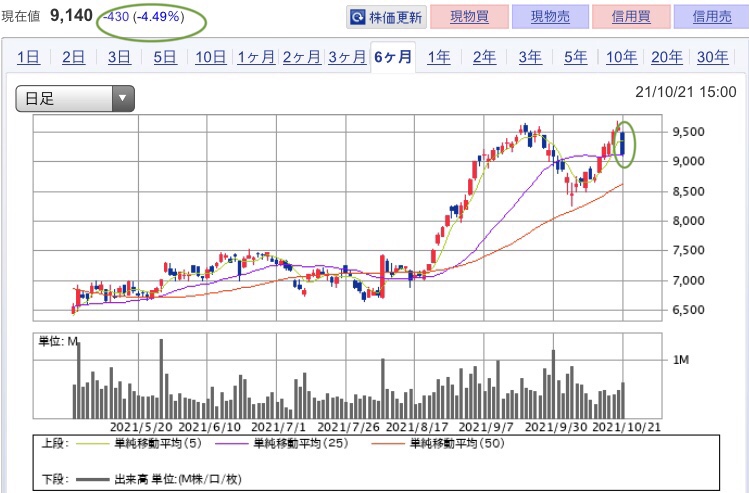Image resolution: width=749 pixels, height=493 pixels.
Task: Click the price change -430 (-4.49%)
Action: (x=143, y=17)
